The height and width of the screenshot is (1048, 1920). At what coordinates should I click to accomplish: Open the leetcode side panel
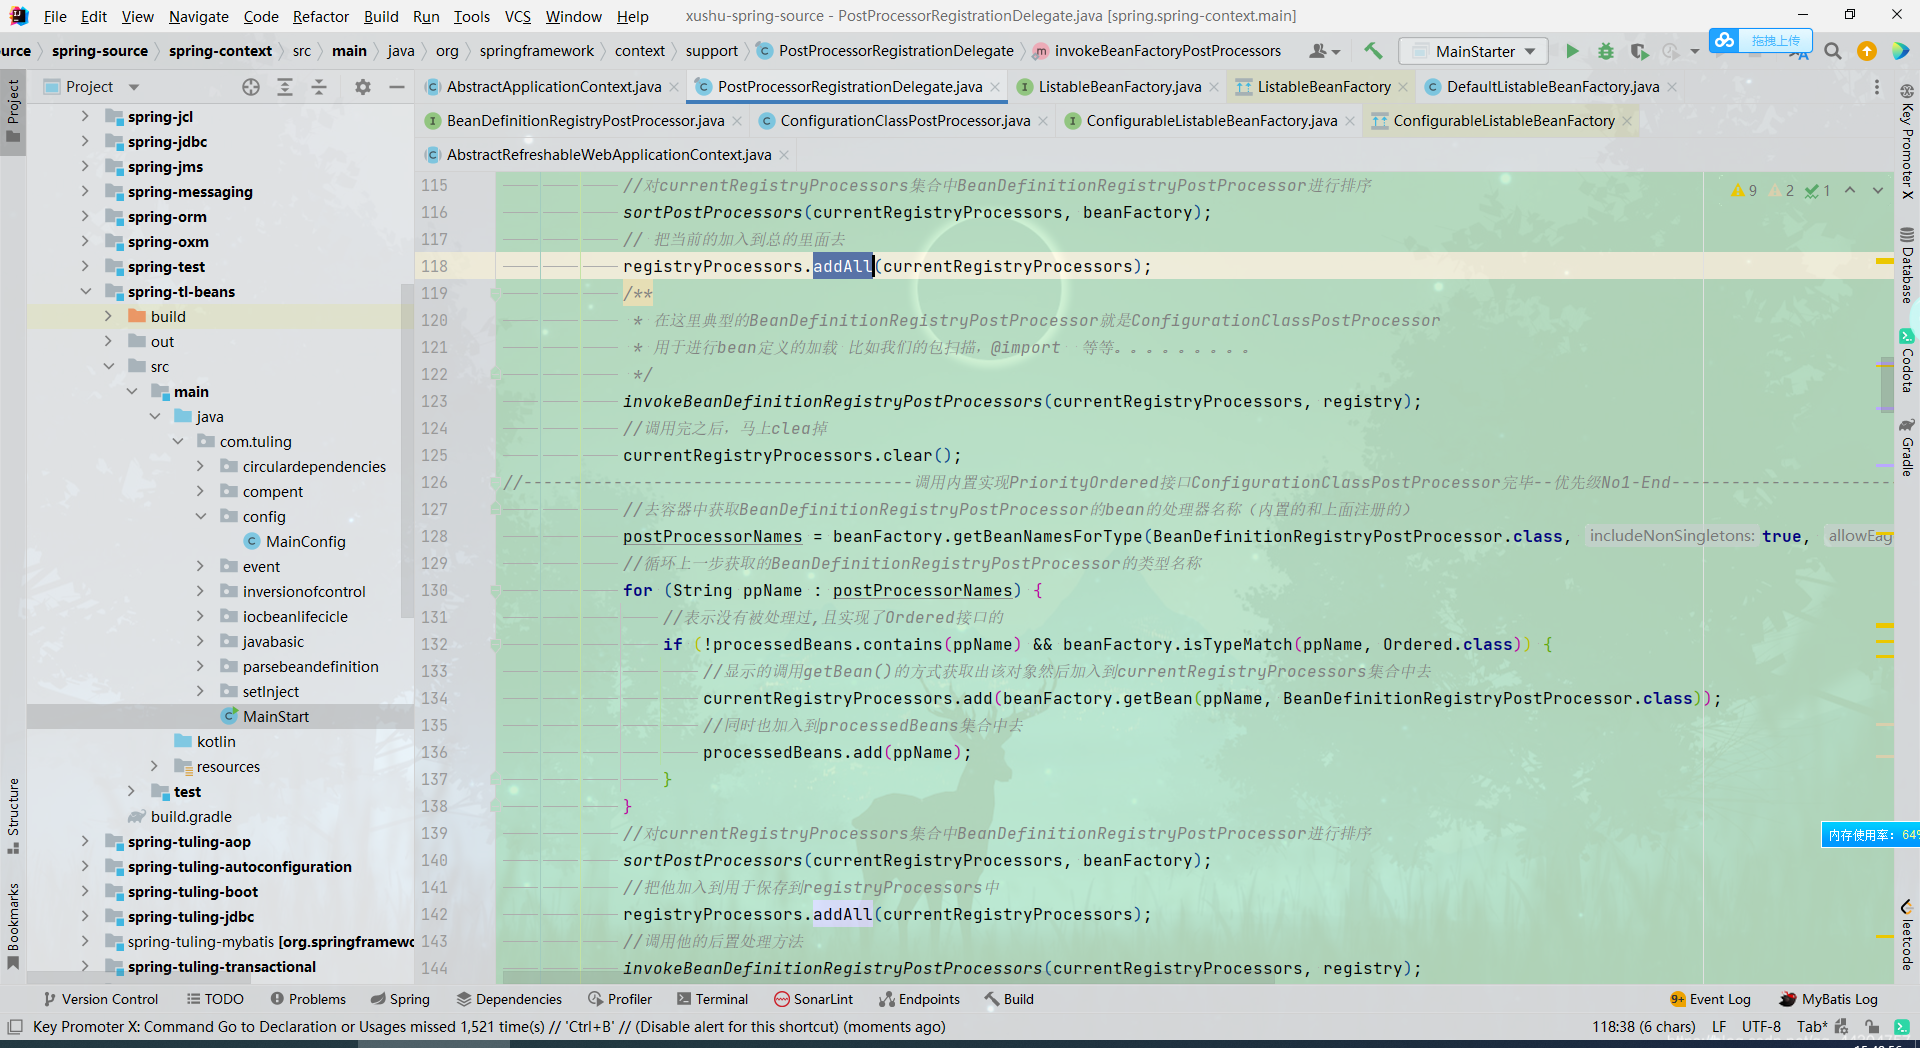tap(1907, 935)
